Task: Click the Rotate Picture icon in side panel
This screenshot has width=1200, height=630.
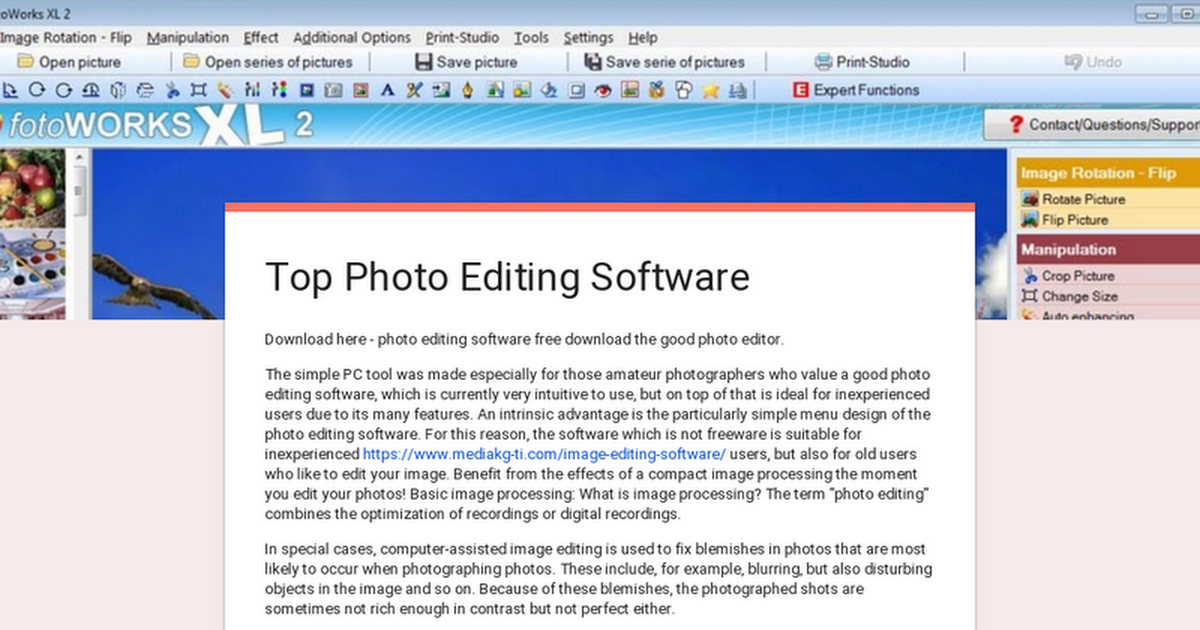Action: tap(1030, 199)
